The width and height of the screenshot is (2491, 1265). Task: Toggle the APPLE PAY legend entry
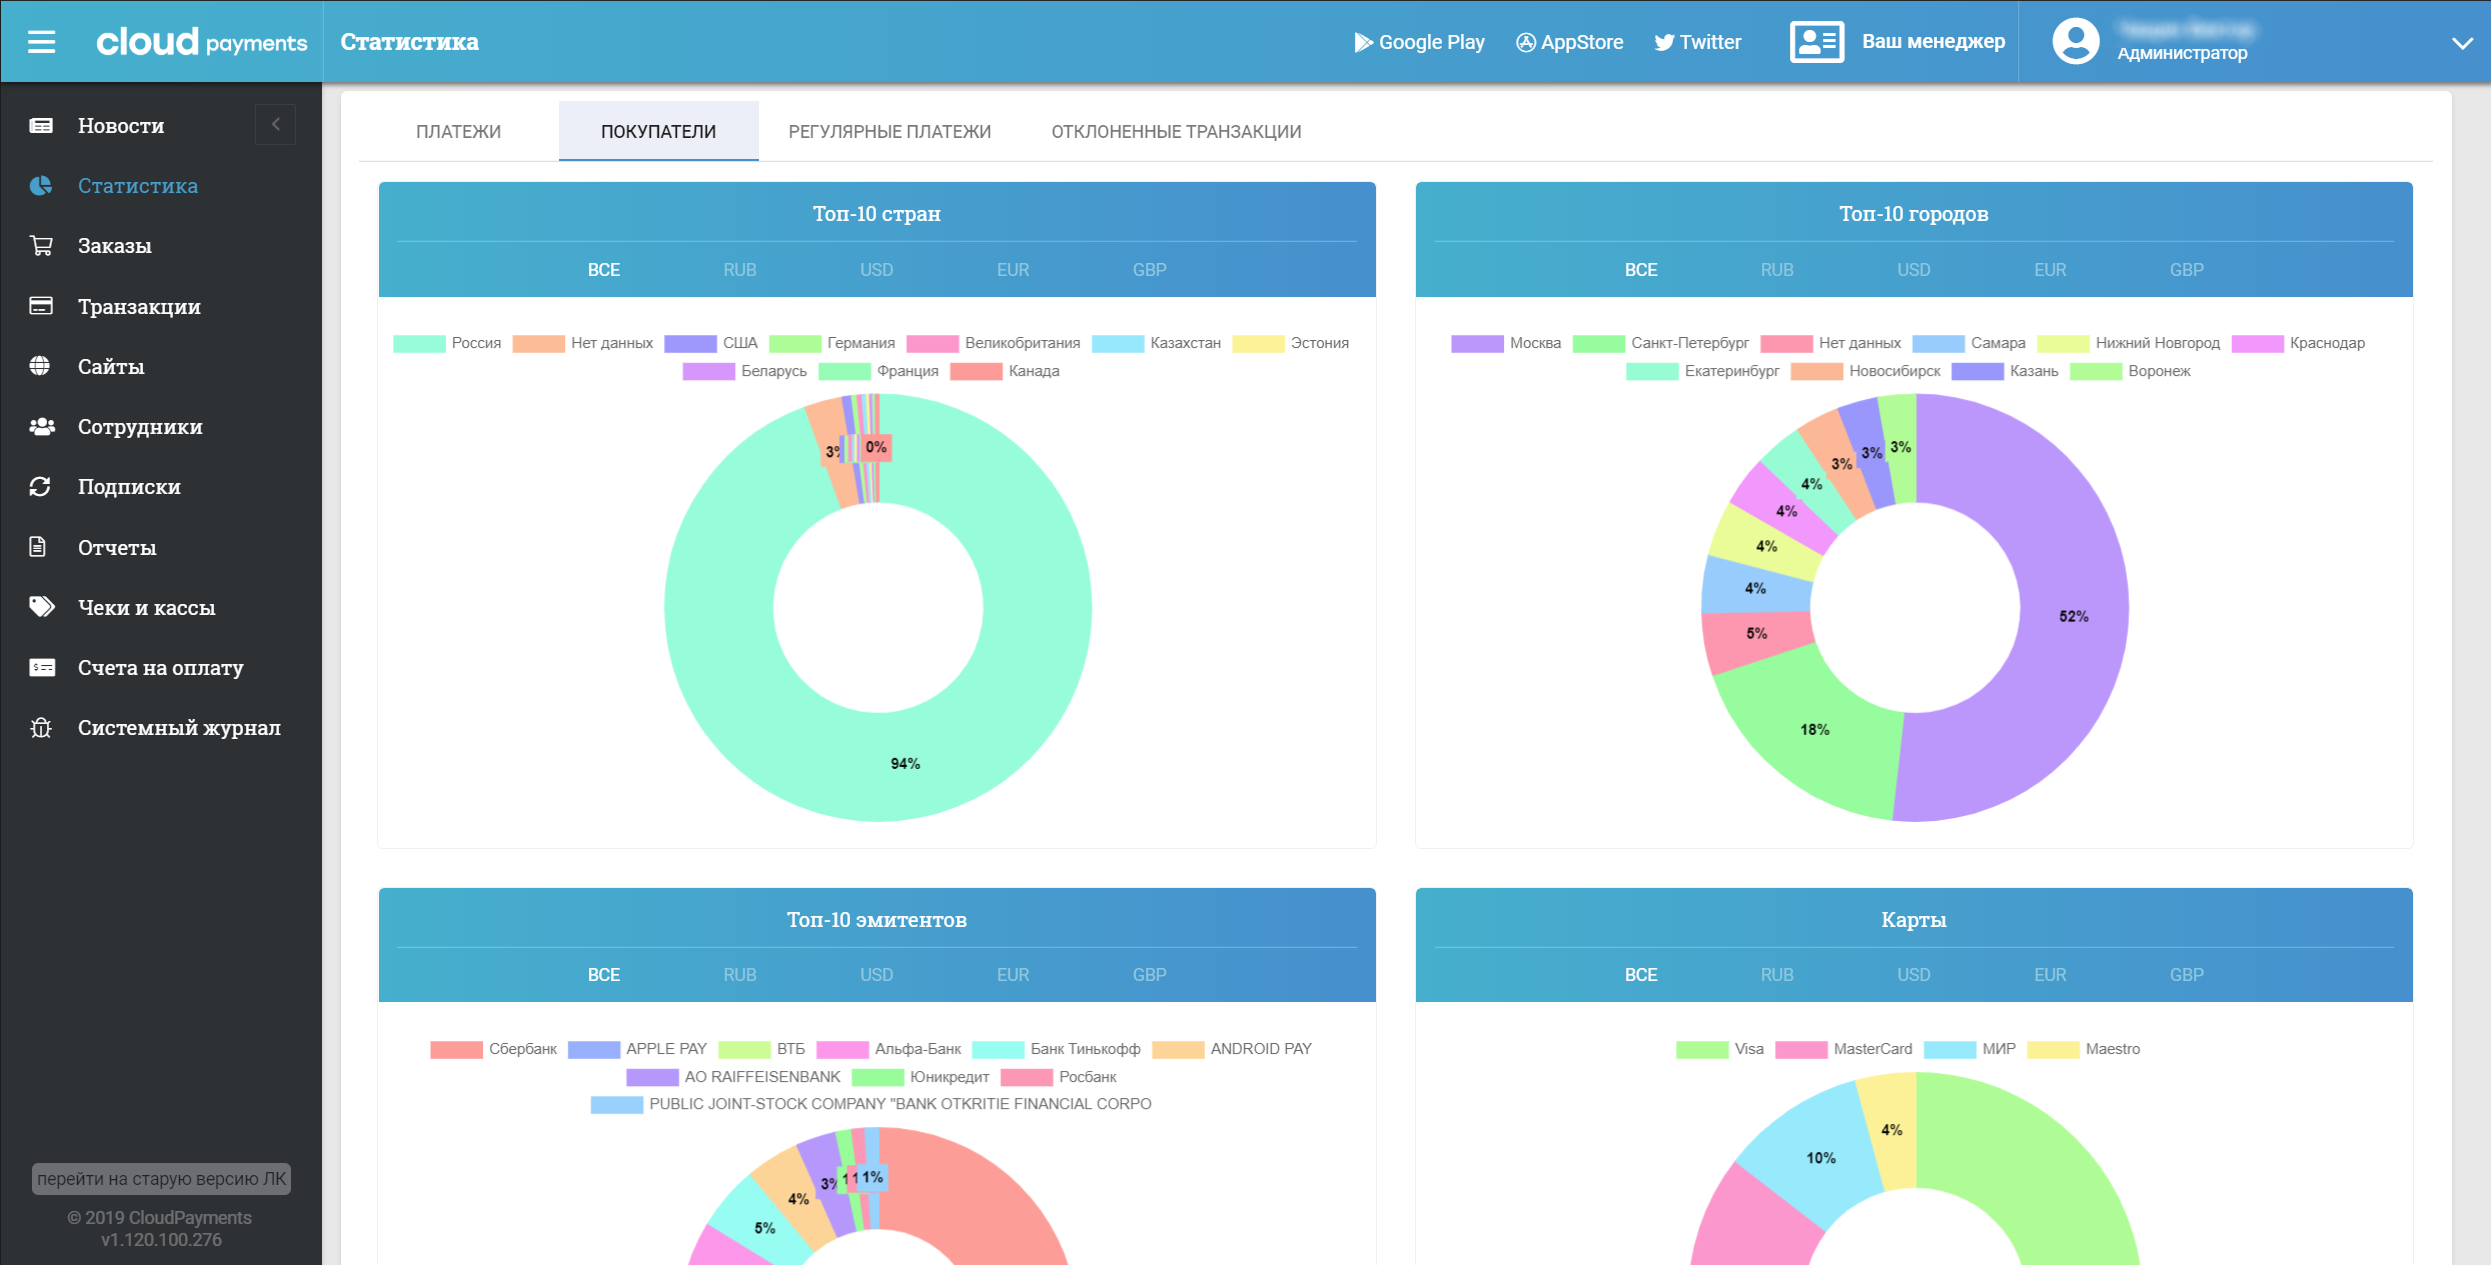637,1050
